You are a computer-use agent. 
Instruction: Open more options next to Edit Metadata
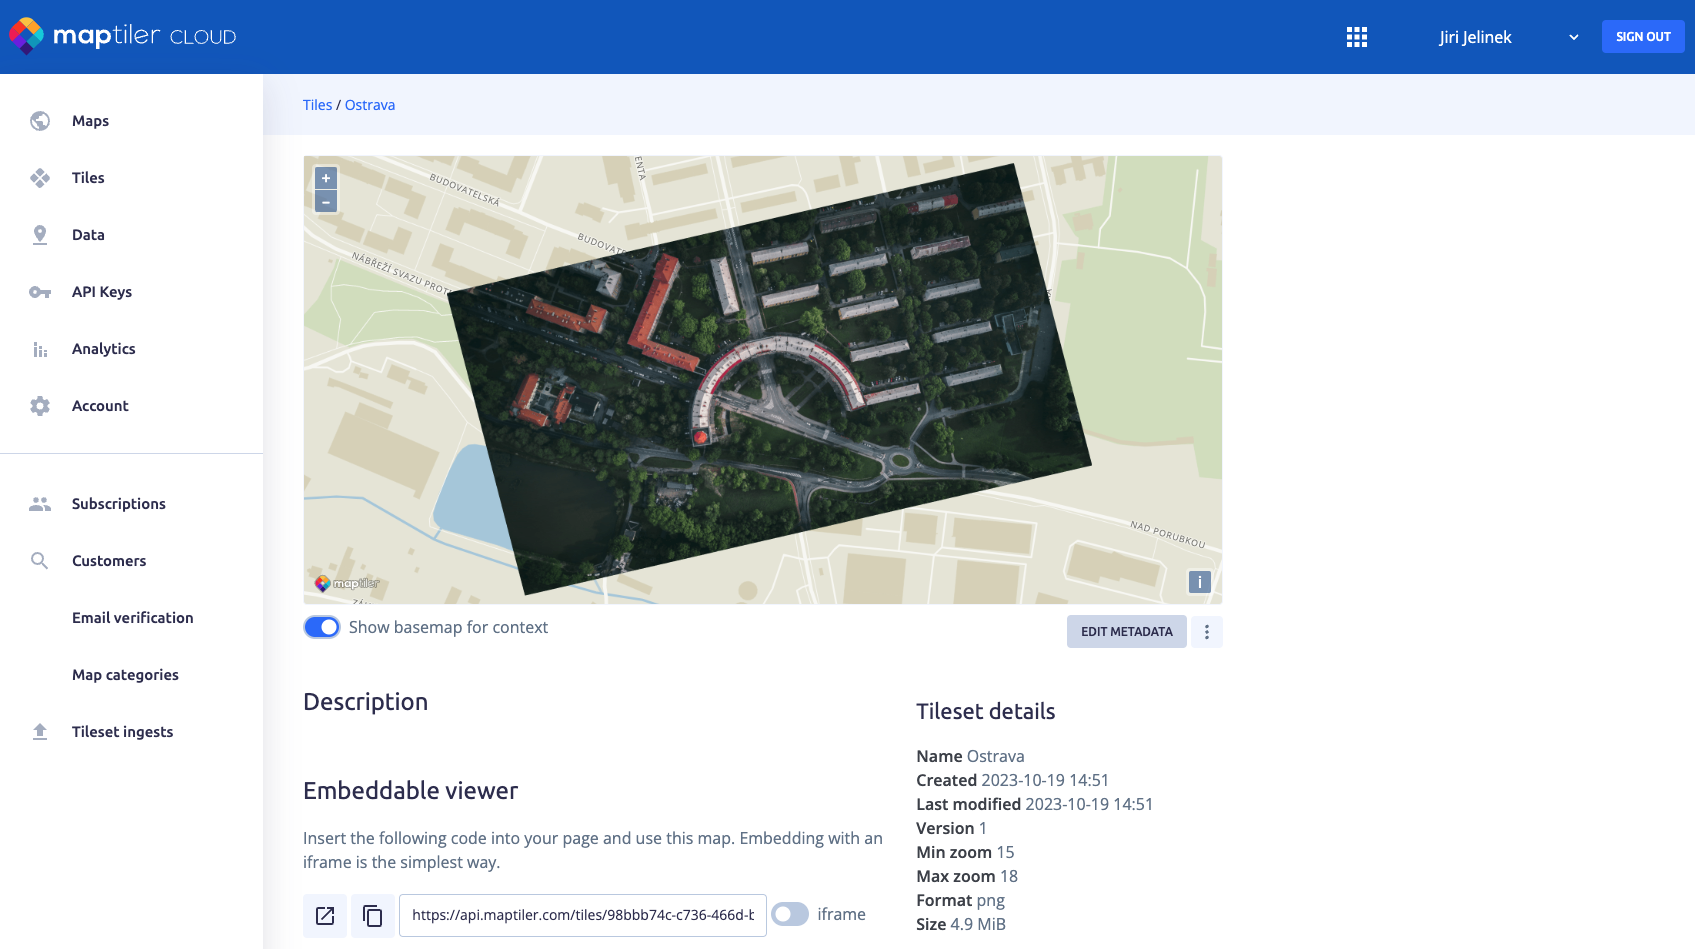1207,632
